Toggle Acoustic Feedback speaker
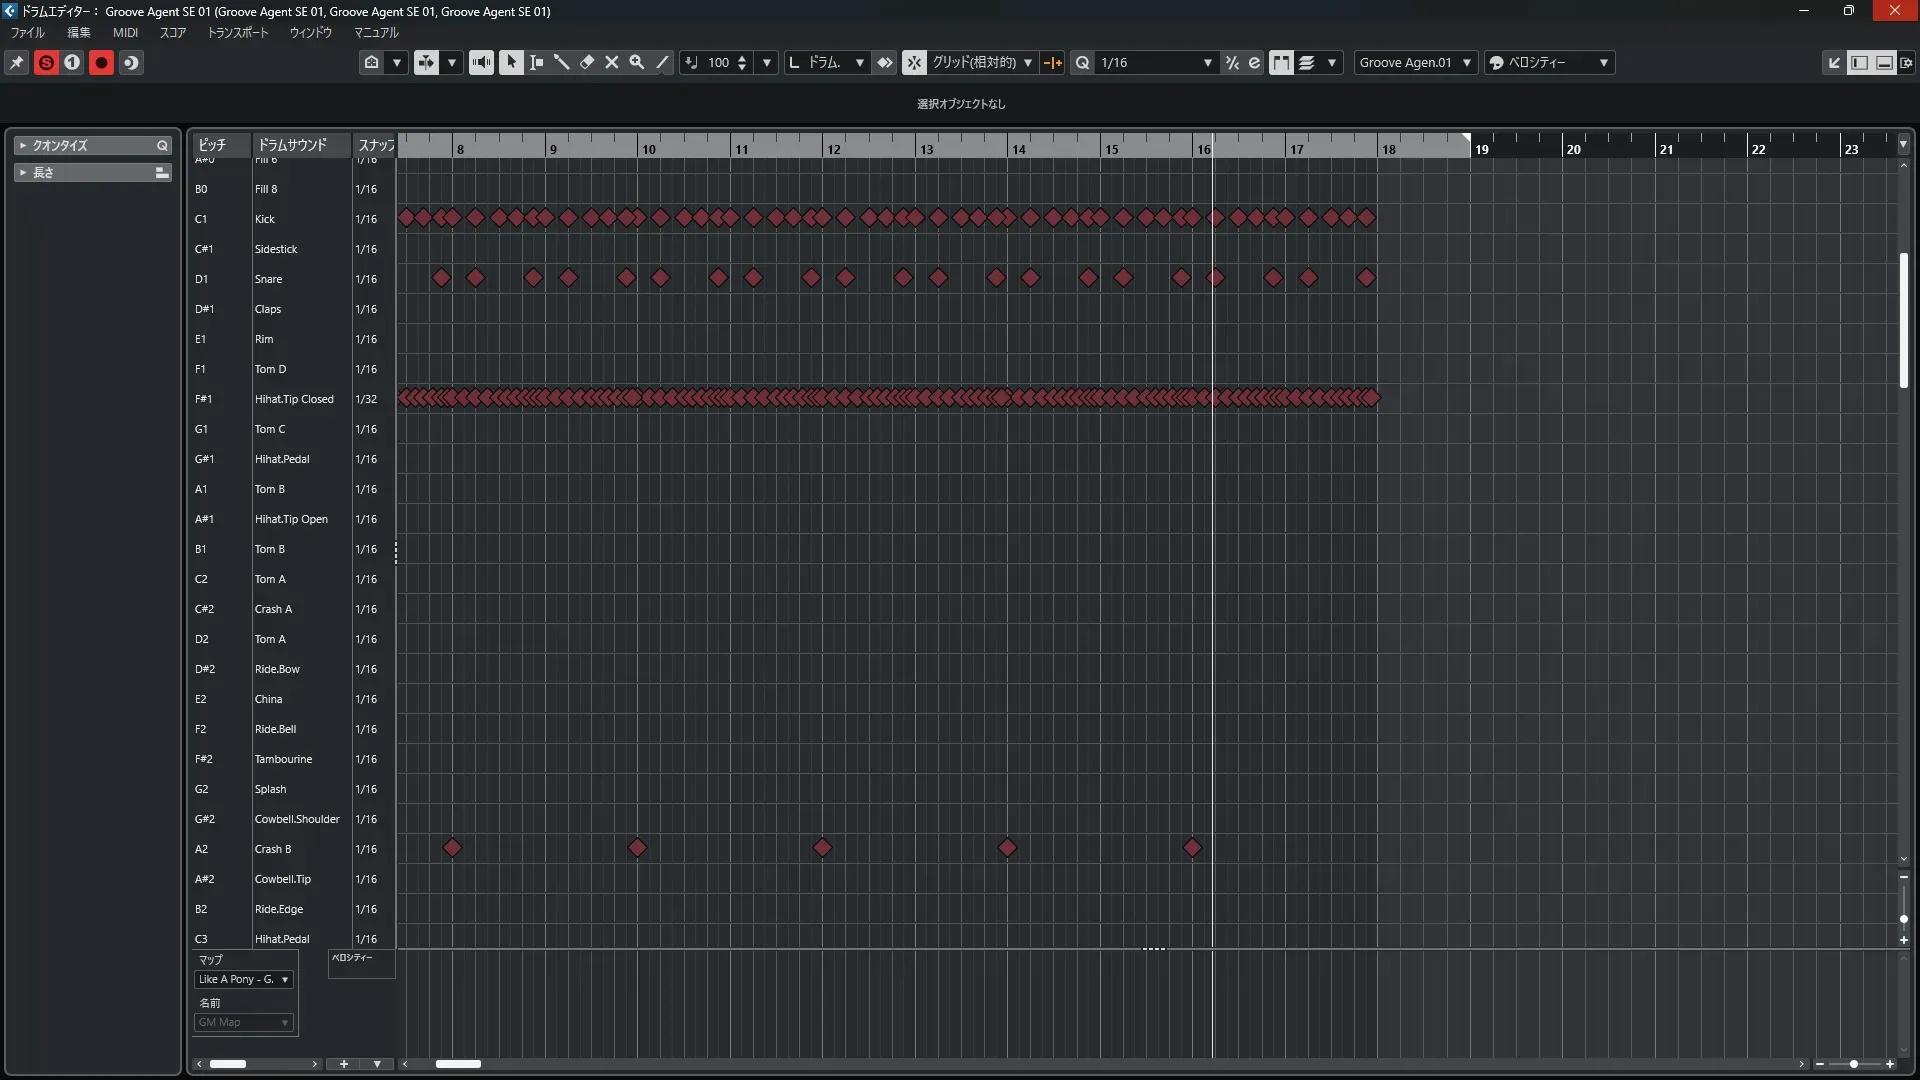Image resolution: width=1920 pixels, height=1080 pixels. tap(481, 62)
